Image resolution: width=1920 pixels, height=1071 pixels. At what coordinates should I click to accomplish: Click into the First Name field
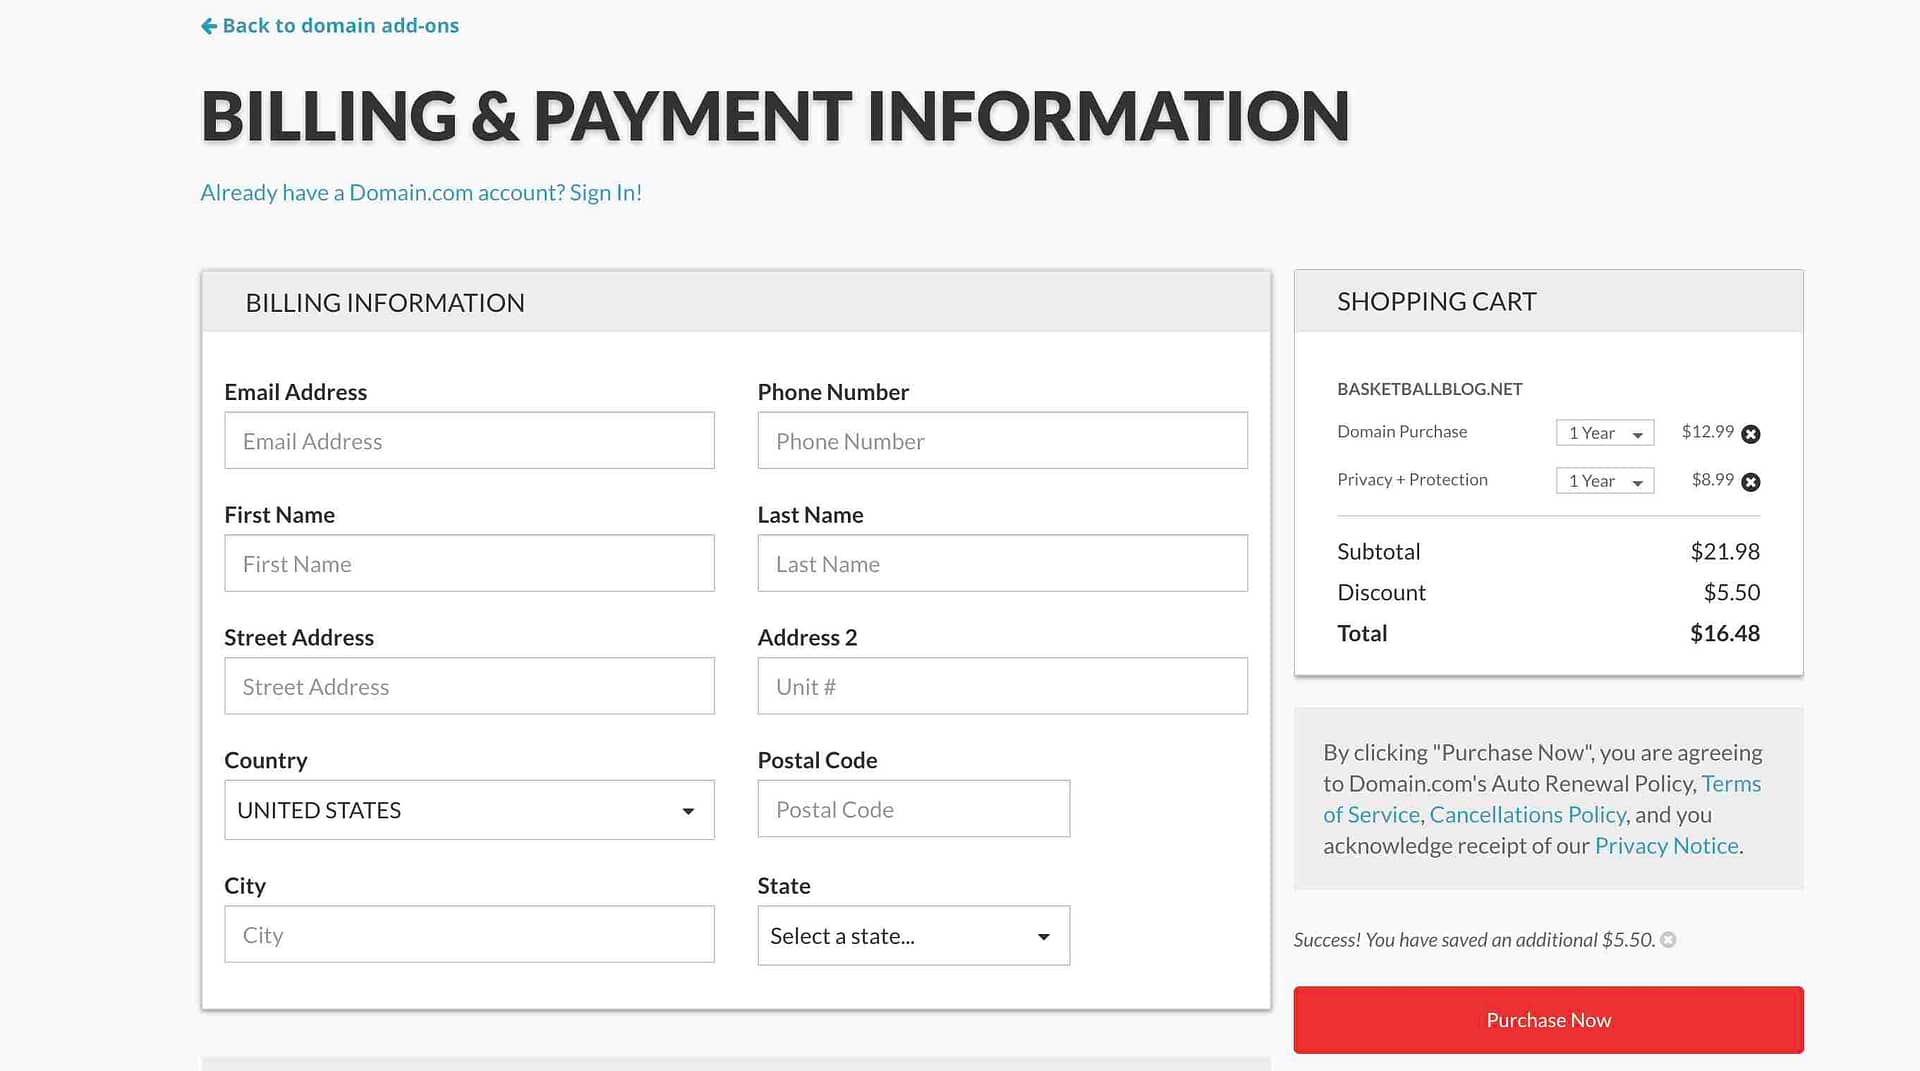[469, 564]
